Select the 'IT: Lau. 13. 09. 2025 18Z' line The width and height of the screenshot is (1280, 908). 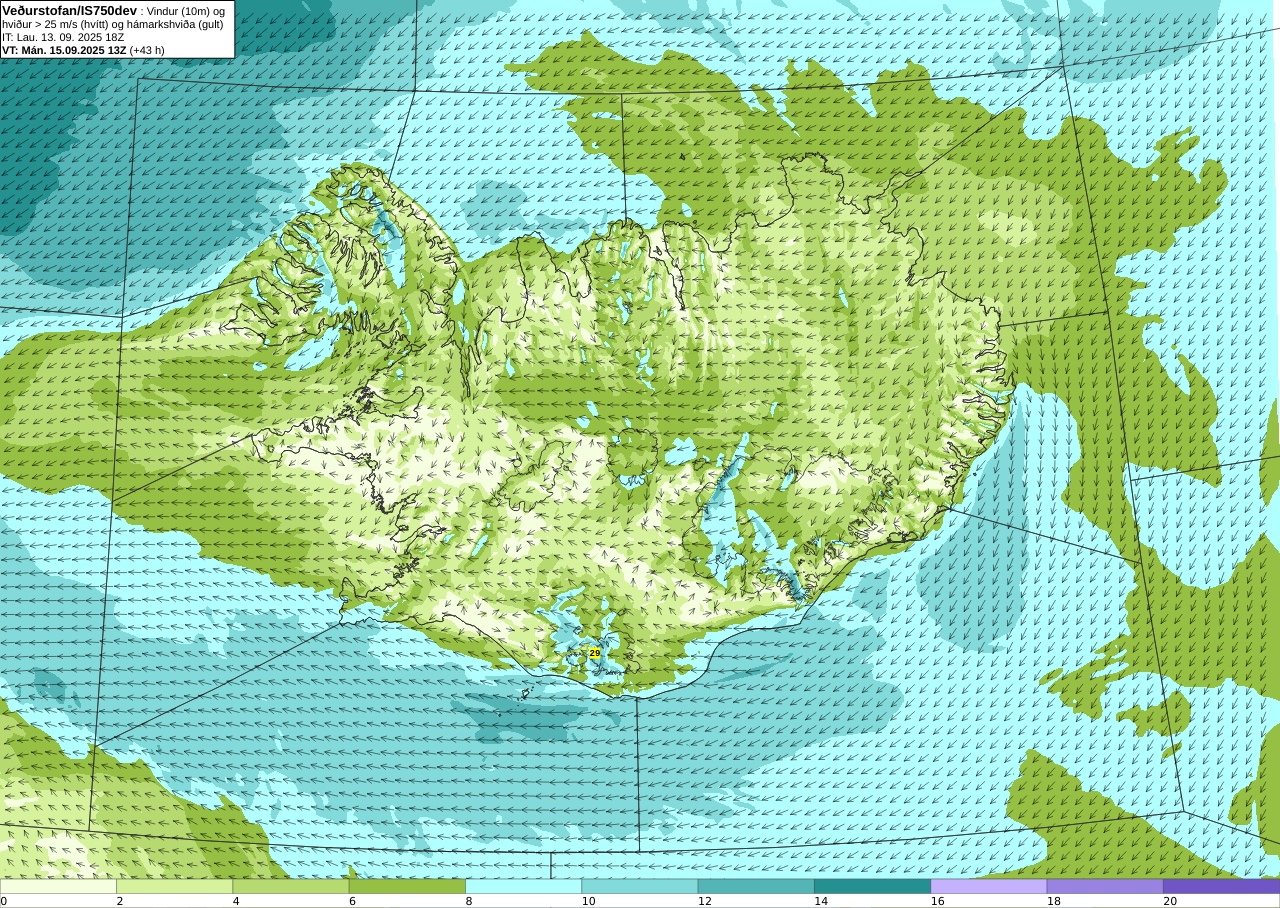coord(63,37)
